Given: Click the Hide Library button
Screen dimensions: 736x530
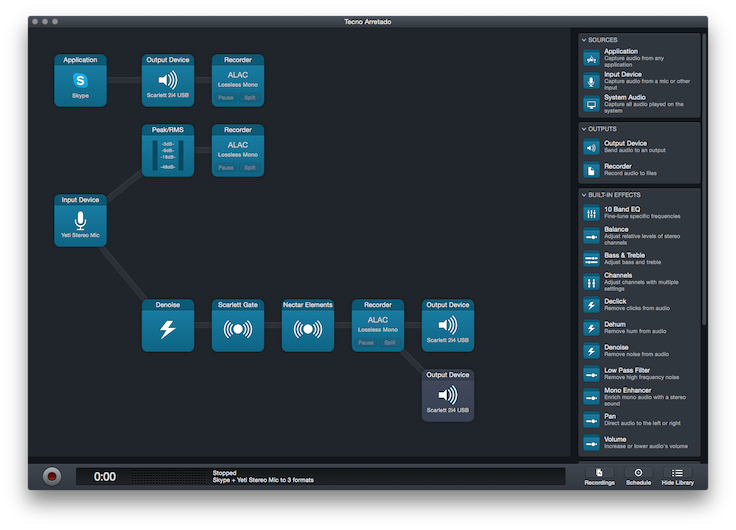Looking at the screenshot, I should tap(677, 476).
